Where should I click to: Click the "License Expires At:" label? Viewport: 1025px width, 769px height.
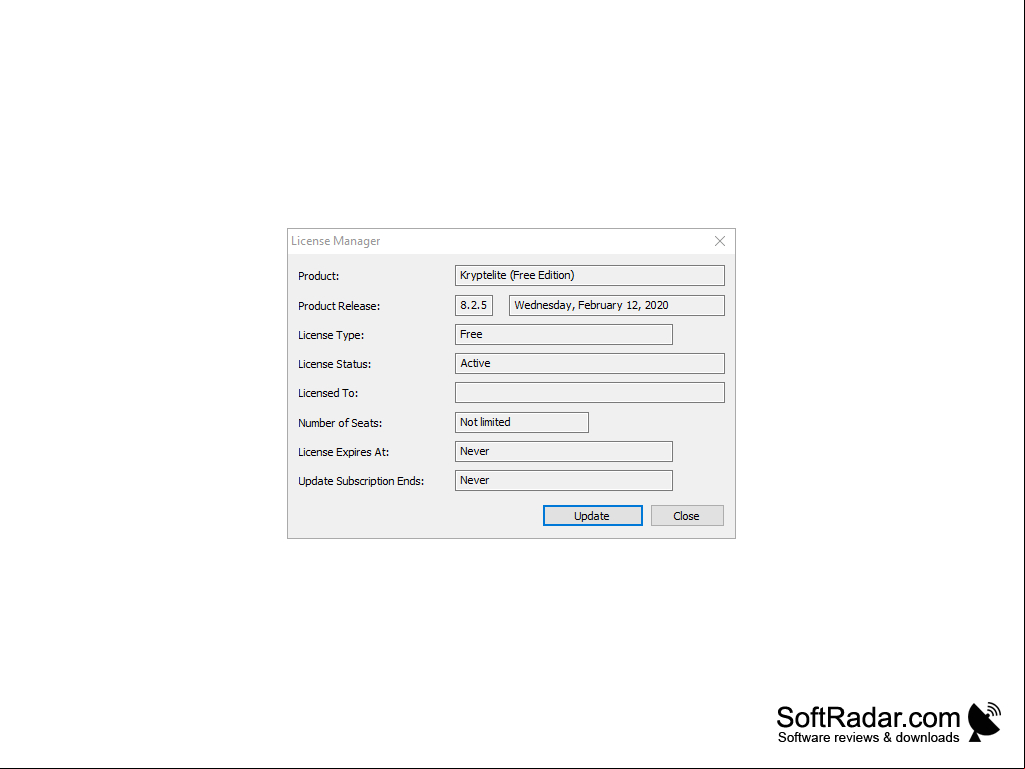[343, 452]
